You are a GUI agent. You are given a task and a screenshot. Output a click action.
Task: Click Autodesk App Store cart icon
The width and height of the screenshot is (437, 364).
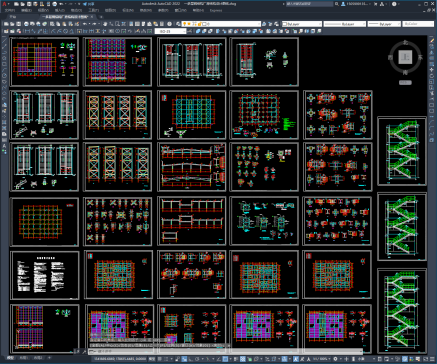[x=376, y=4]
